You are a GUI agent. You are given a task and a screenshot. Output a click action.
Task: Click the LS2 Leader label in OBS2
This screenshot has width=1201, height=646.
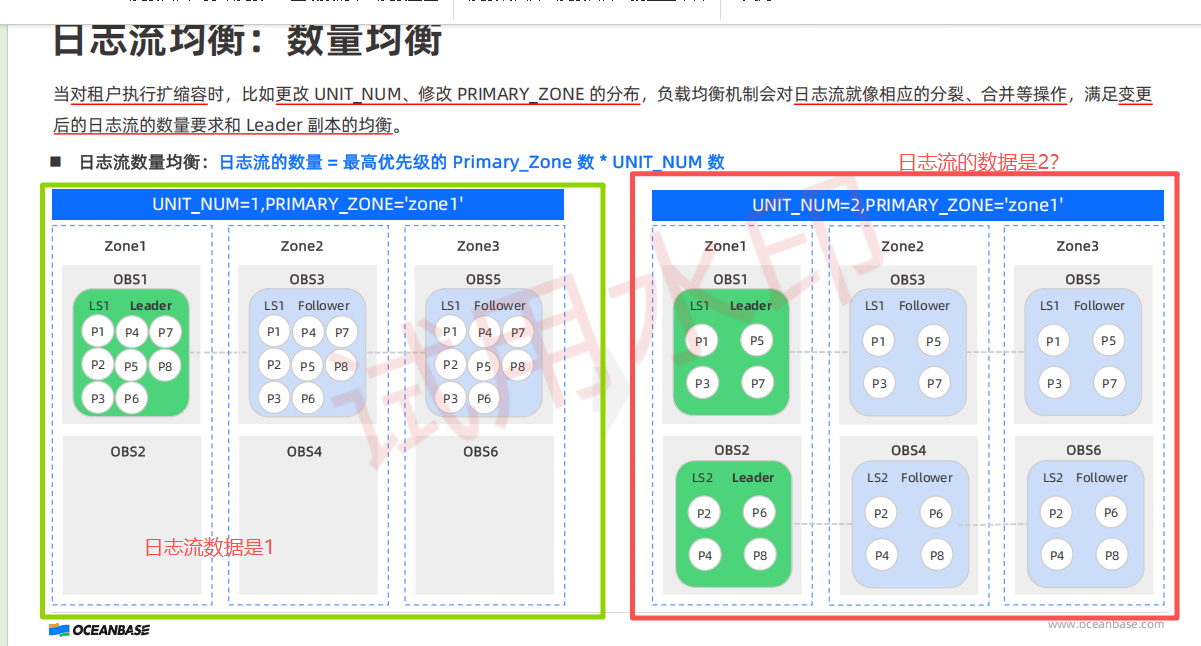tap(732, 478)
